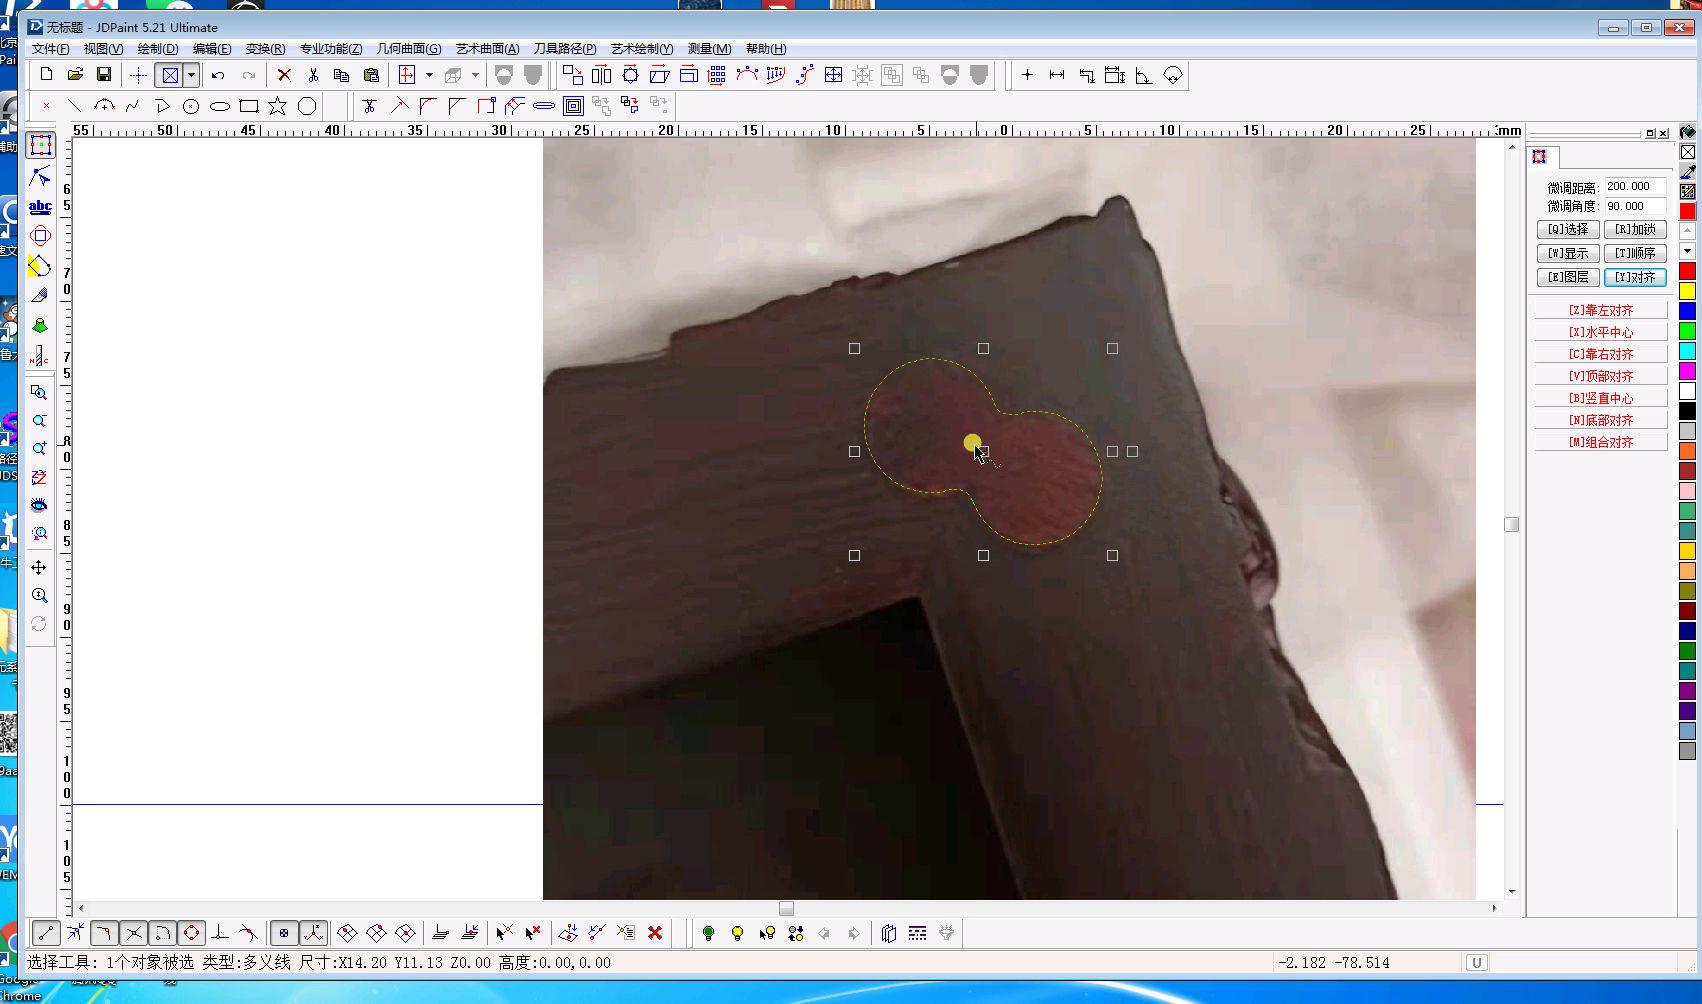Select the polygon drawing tool

(307, 106)
